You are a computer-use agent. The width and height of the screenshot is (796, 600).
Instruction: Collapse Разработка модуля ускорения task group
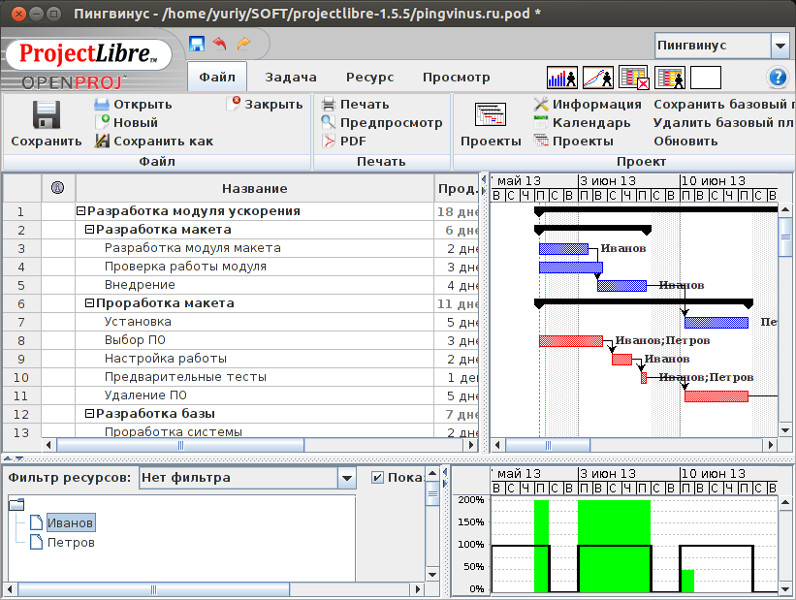coord(80,211)
